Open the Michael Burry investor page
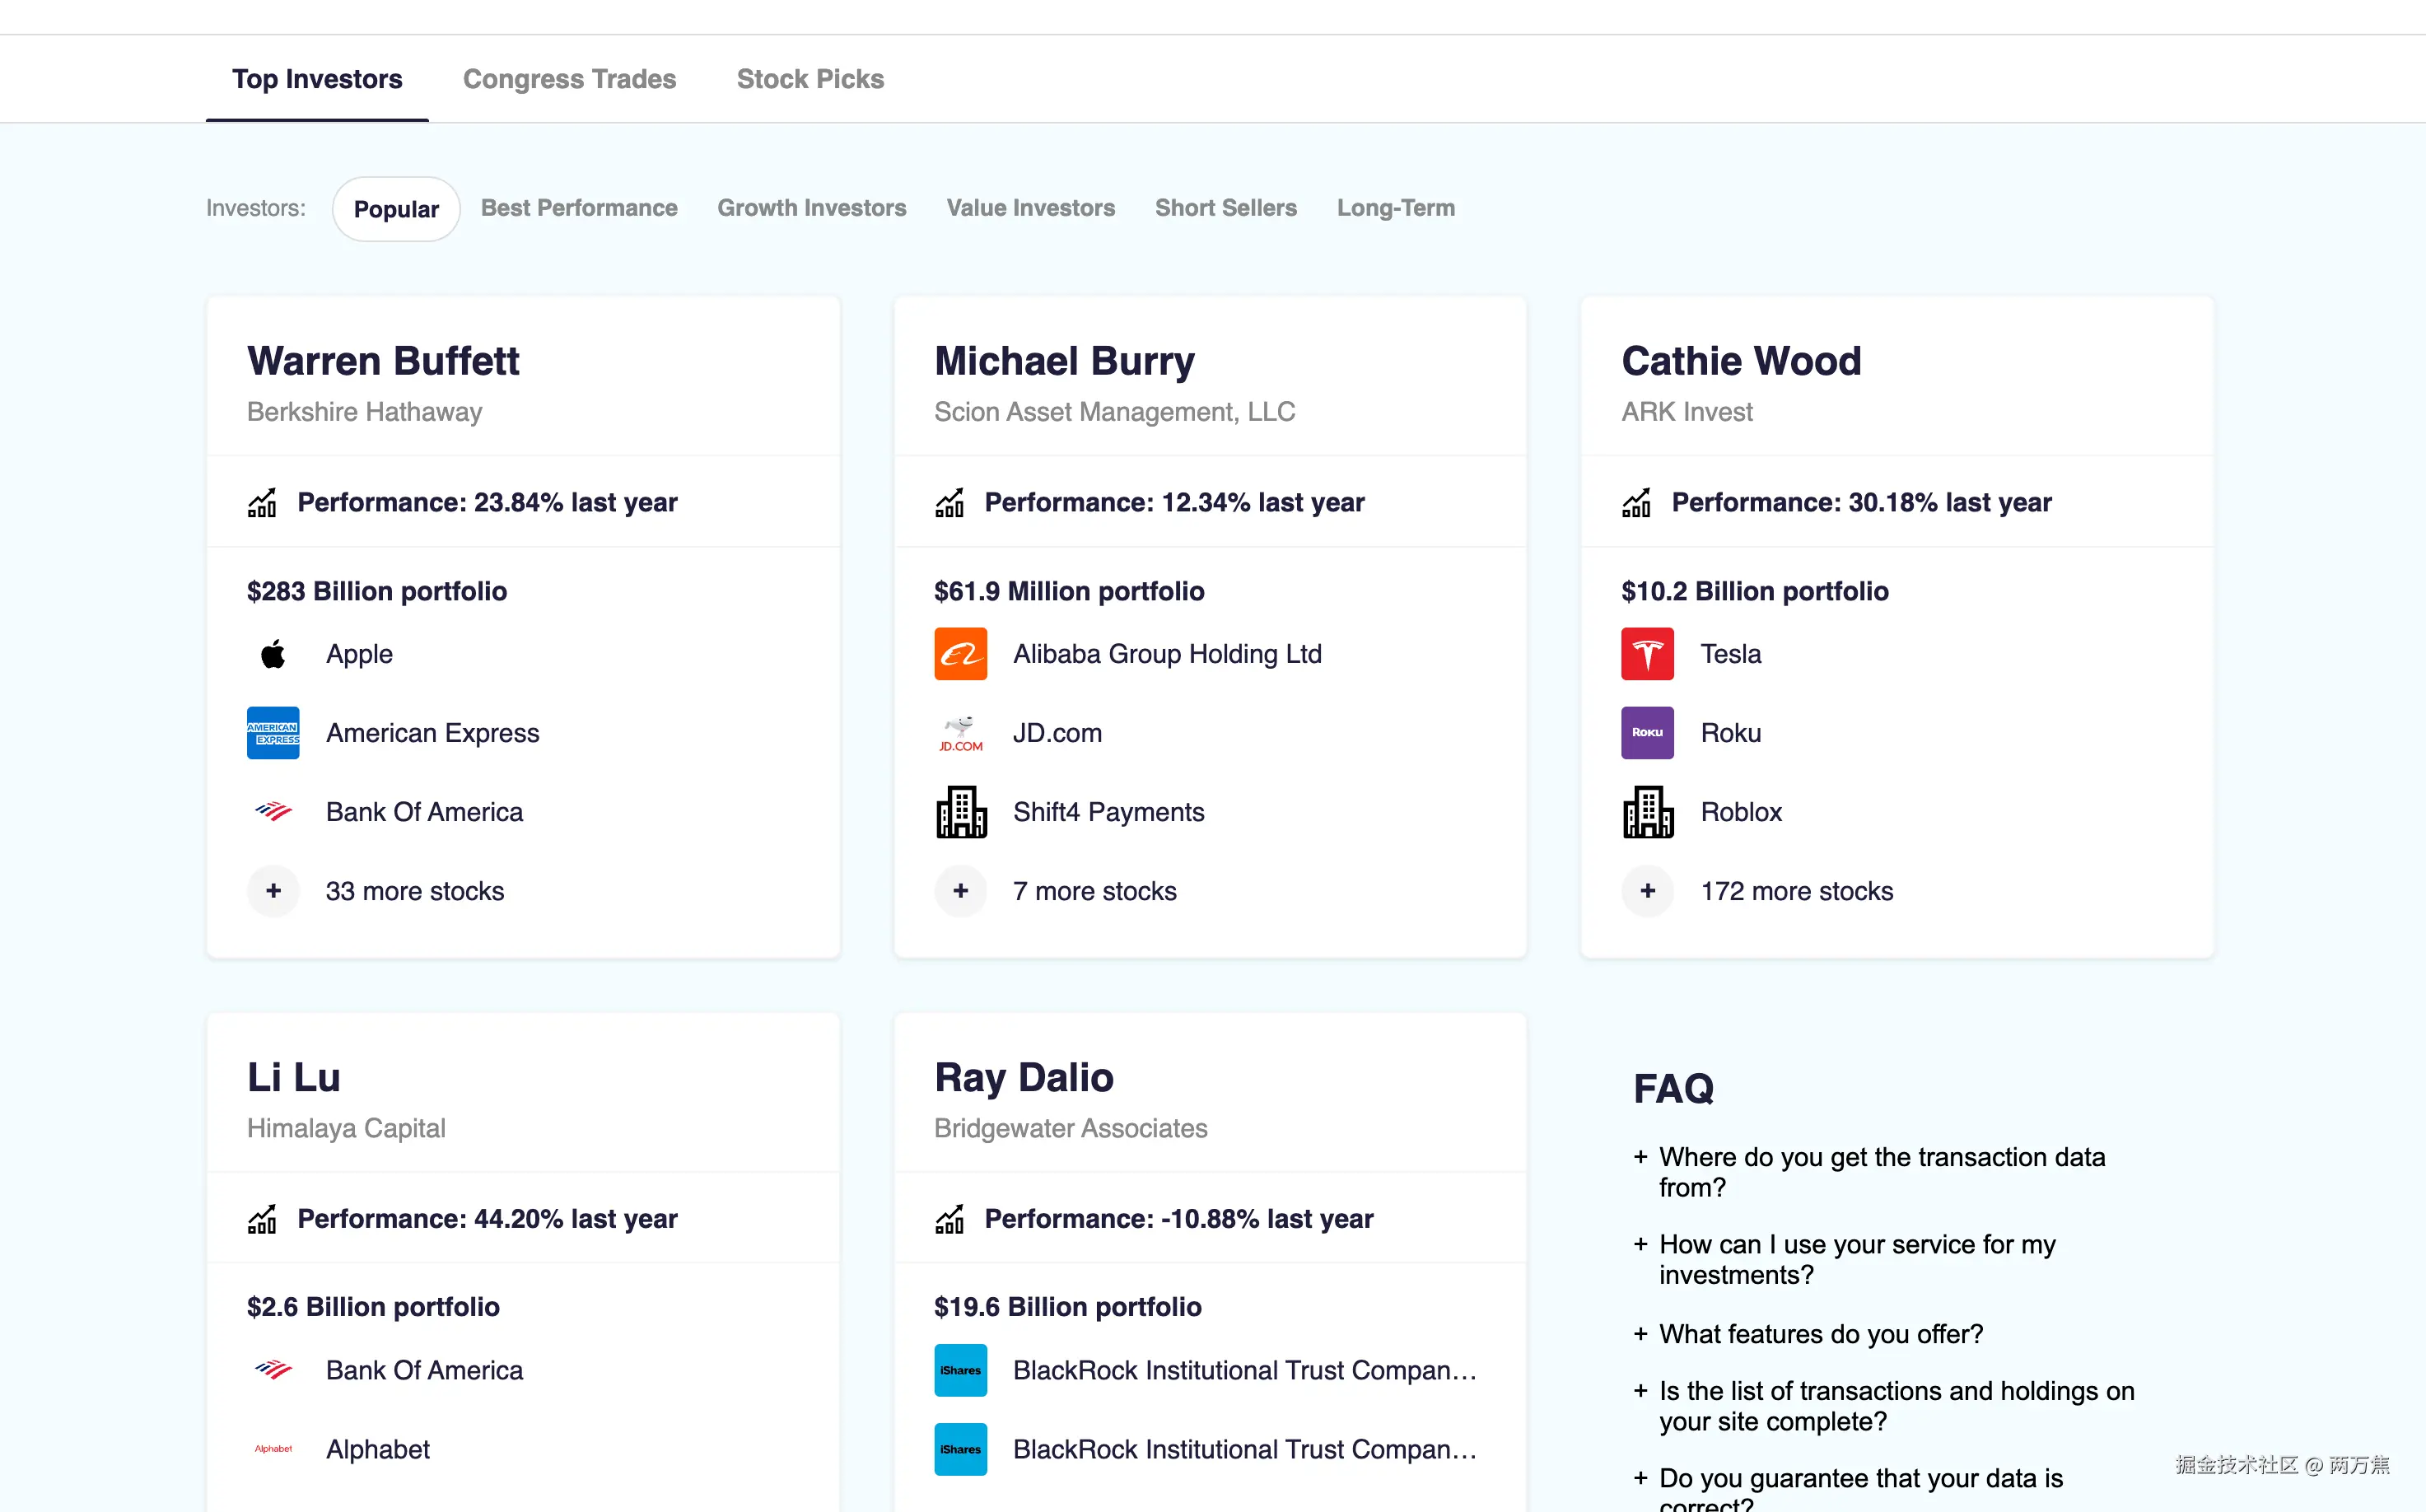The width and height of the screenshot is (2426, 1512). (1064, 361)
